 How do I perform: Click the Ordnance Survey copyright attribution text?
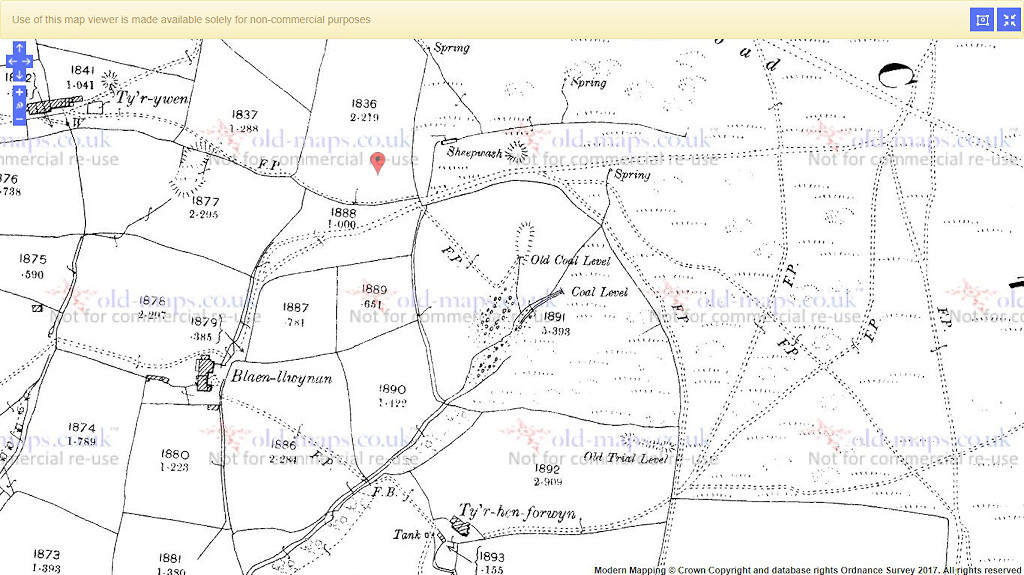pos(807,570)
